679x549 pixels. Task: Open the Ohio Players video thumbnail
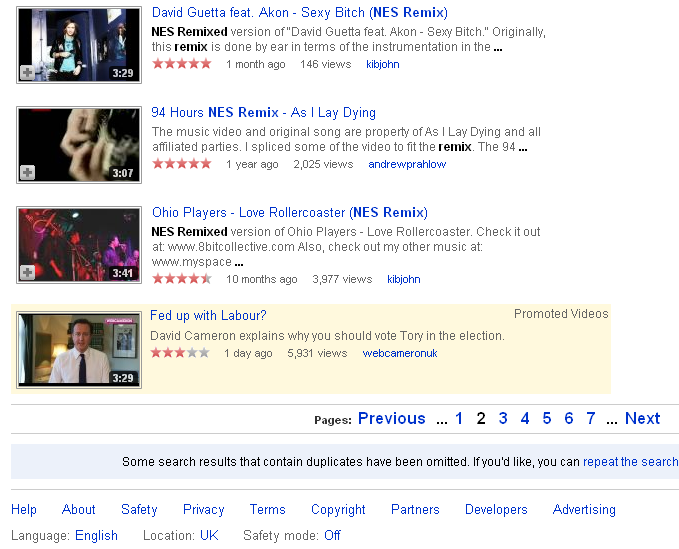click(79, 245)
